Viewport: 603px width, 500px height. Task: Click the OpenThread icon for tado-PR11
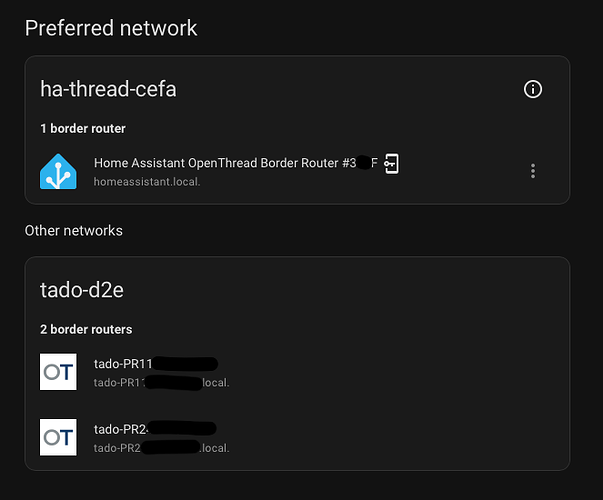58,372
